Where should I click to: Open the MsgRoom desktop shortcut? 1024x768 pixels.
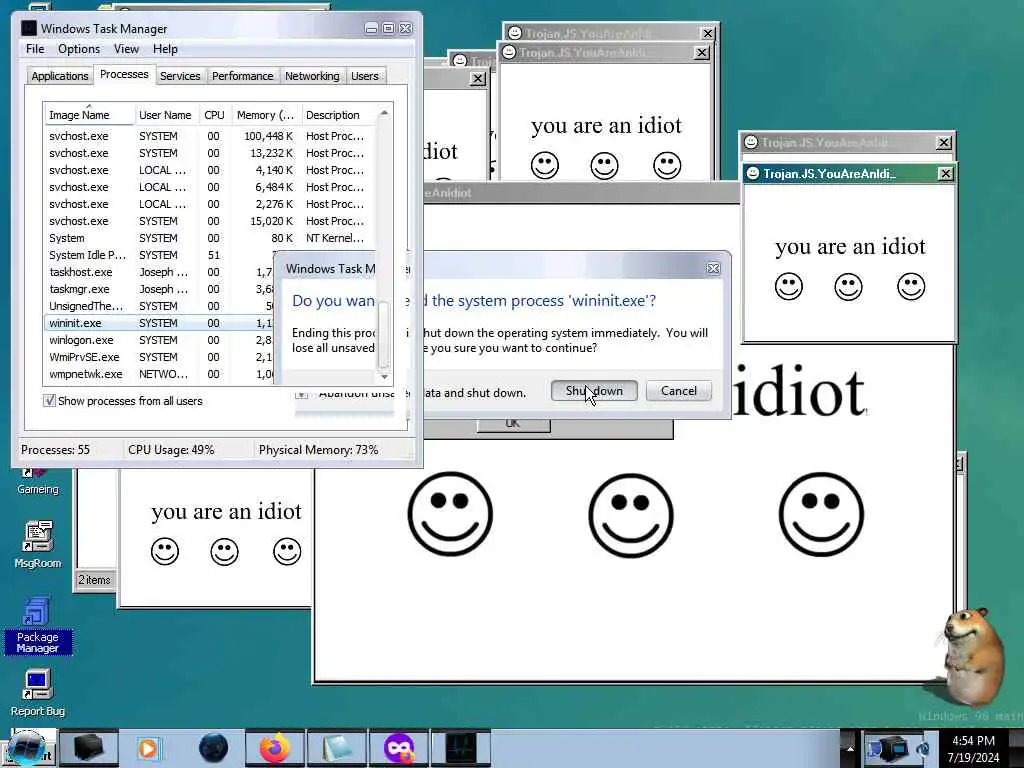tap(37, 545)
